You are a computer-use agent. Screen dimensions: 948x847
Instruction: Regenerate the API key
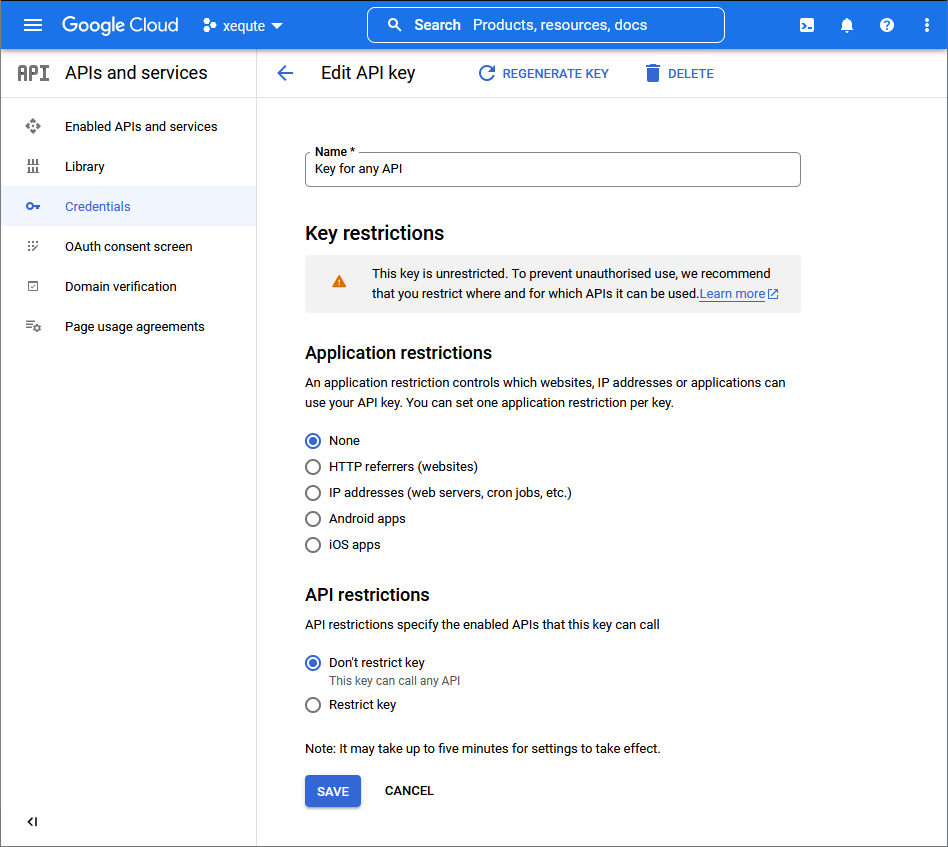(544, 73)
